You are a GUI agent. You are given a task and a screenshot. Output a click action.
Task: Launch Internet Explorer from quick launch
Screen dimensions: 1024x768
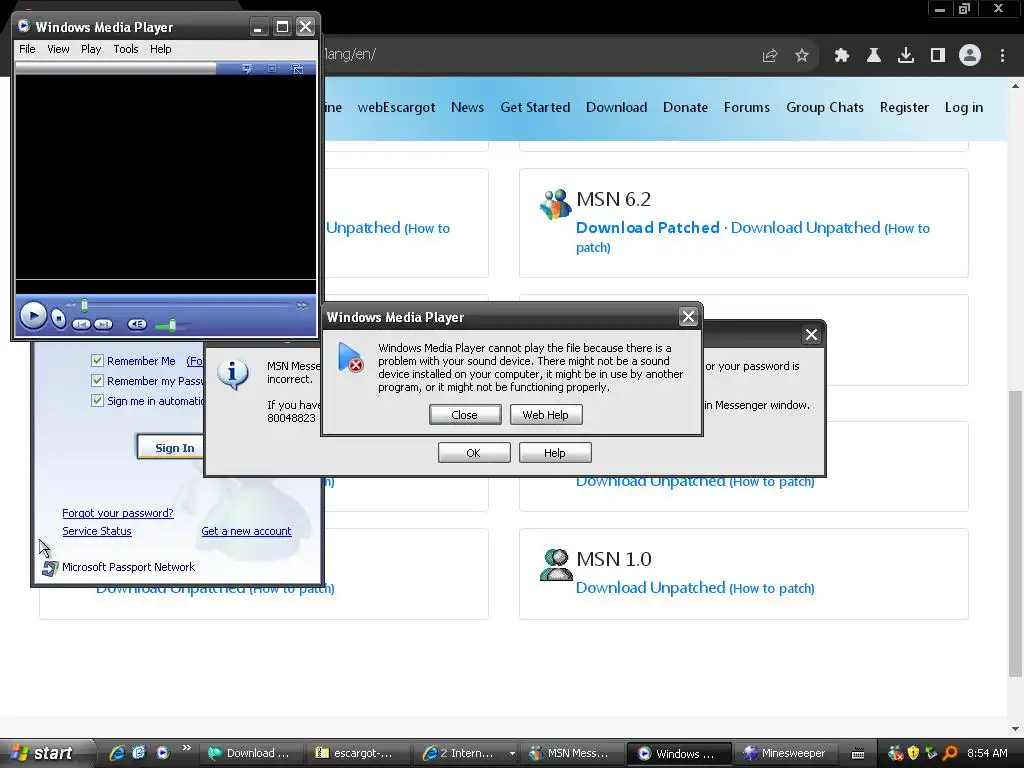coord(118,753)
